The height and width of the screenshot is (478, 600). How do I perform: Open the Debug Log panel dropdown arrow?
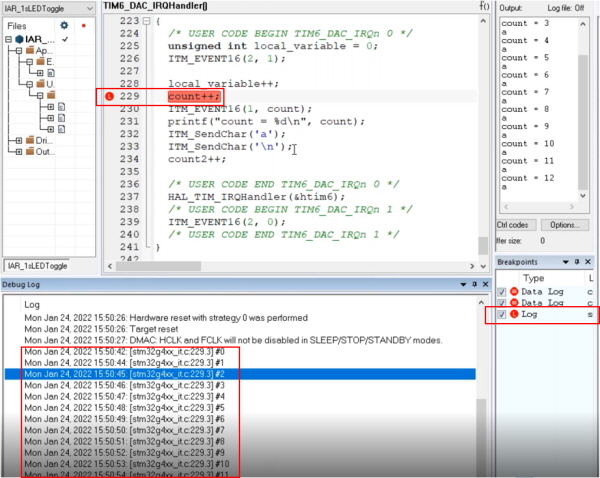(x=463, y=284)
